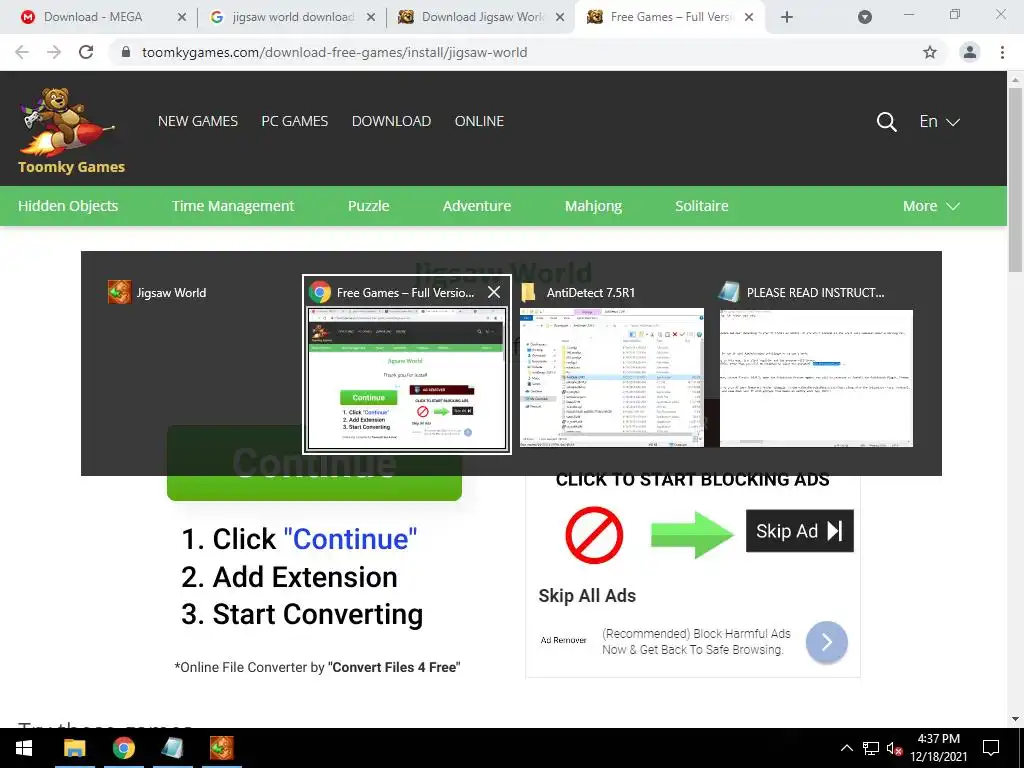Go to Puzzle category

click(x=368, y=206)
